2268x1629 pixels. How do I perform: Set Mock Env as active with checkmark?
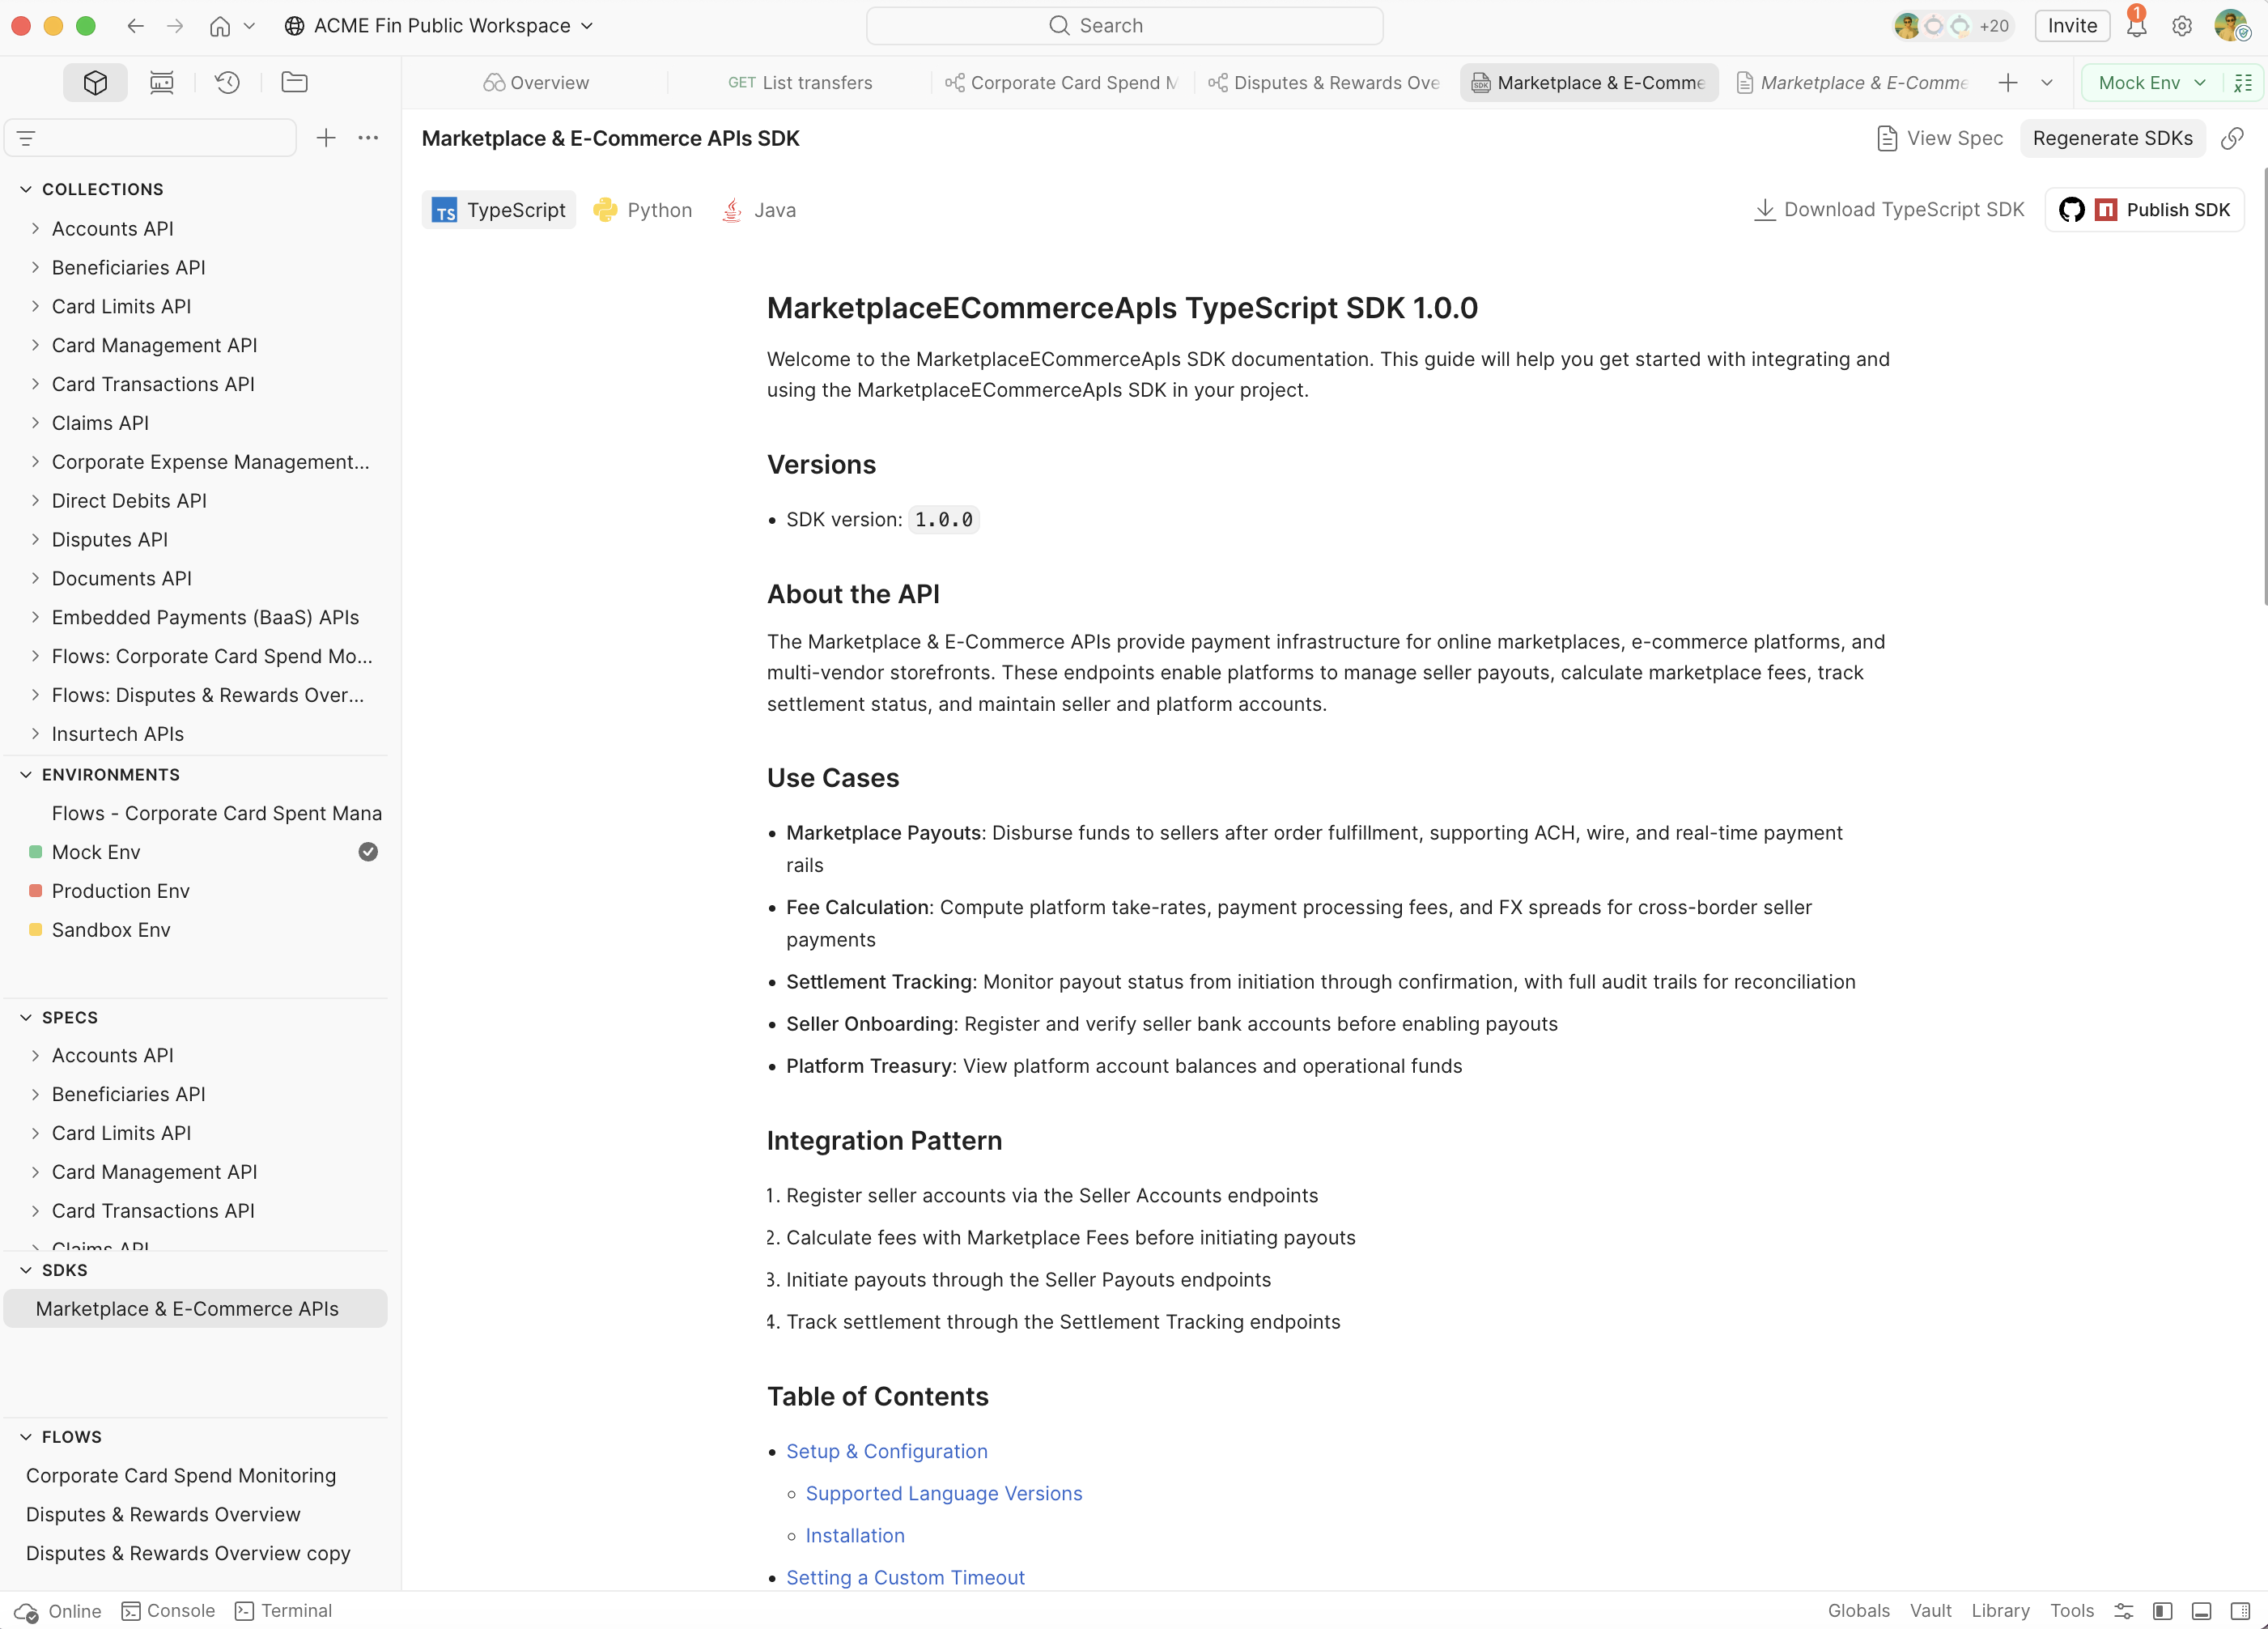tap(368, 852)
